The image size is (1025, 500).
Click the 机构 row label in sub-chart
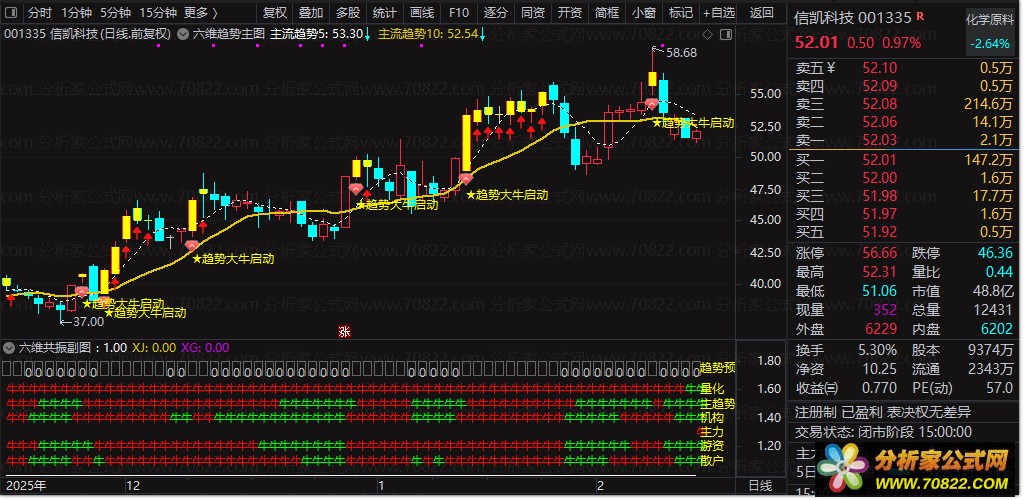(712, 417)
